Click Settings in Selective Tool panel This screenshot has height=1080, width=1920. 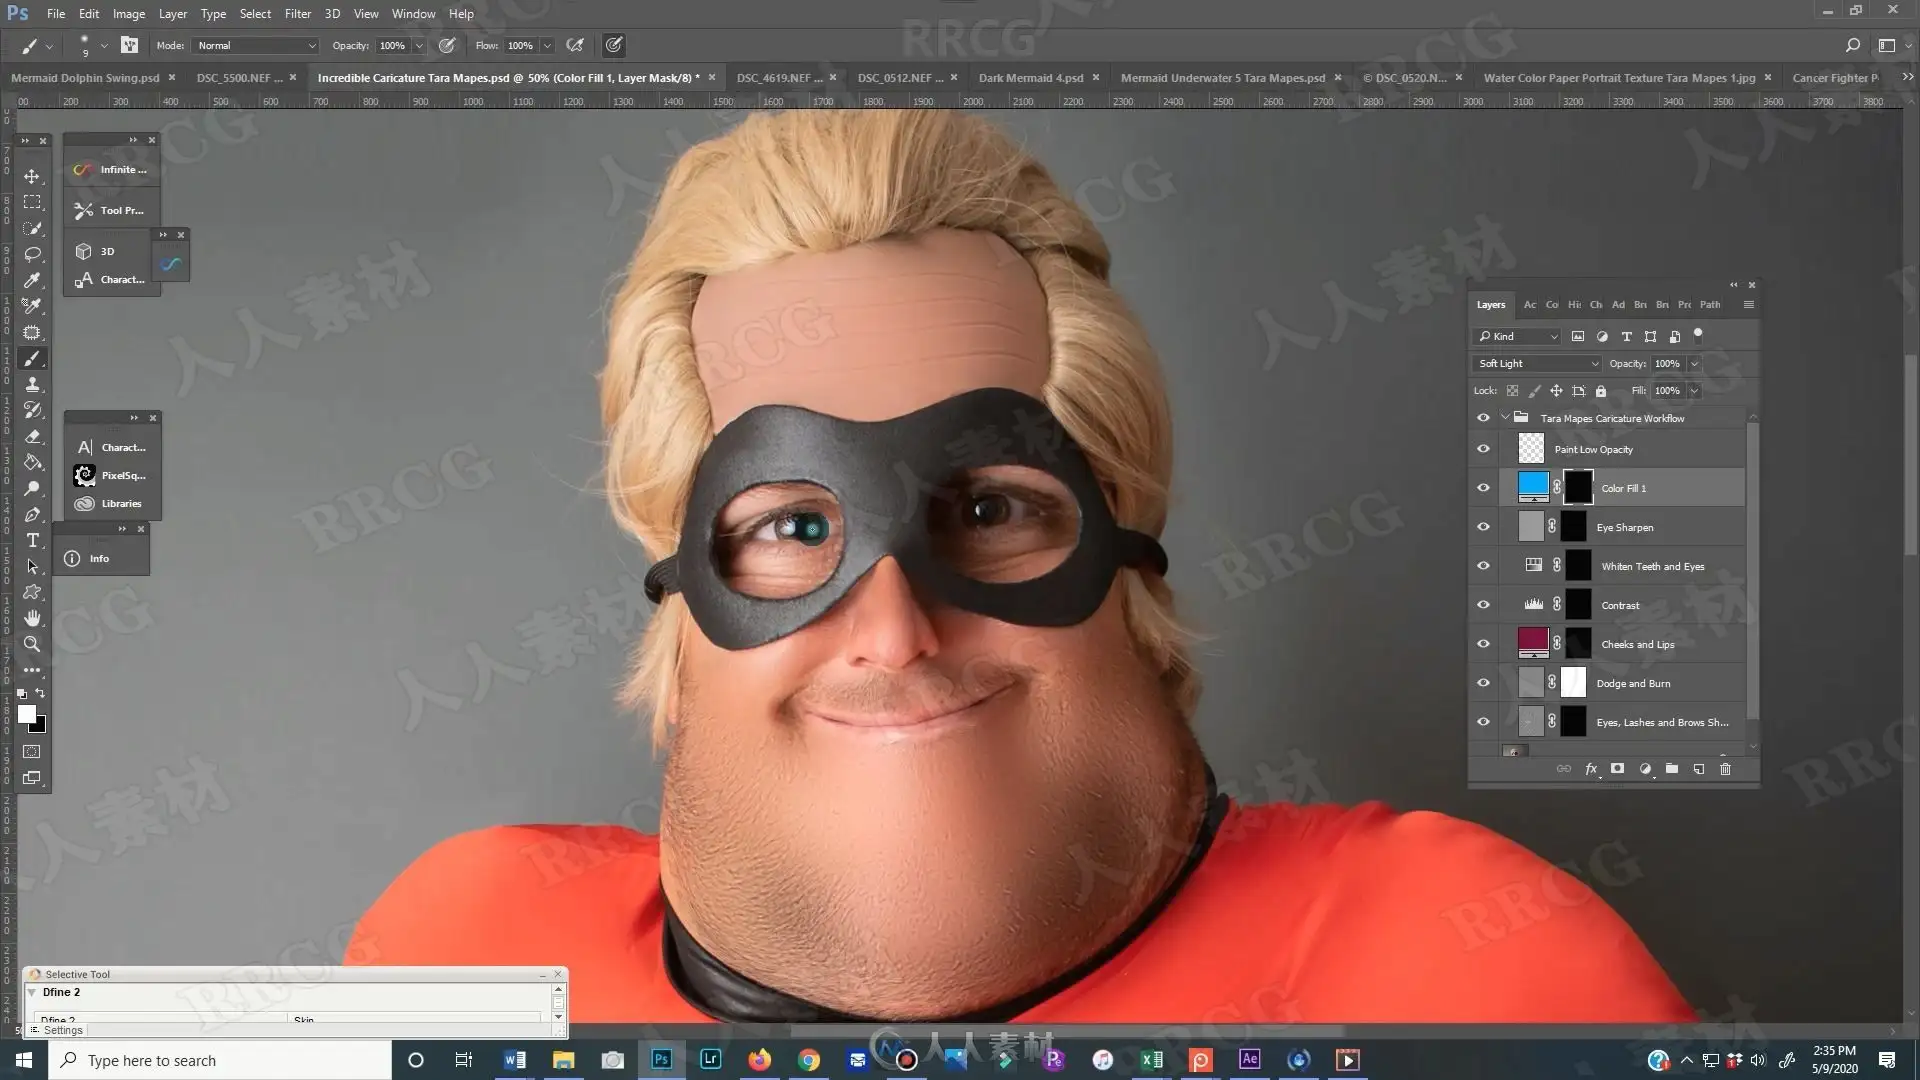[63, 1030]
